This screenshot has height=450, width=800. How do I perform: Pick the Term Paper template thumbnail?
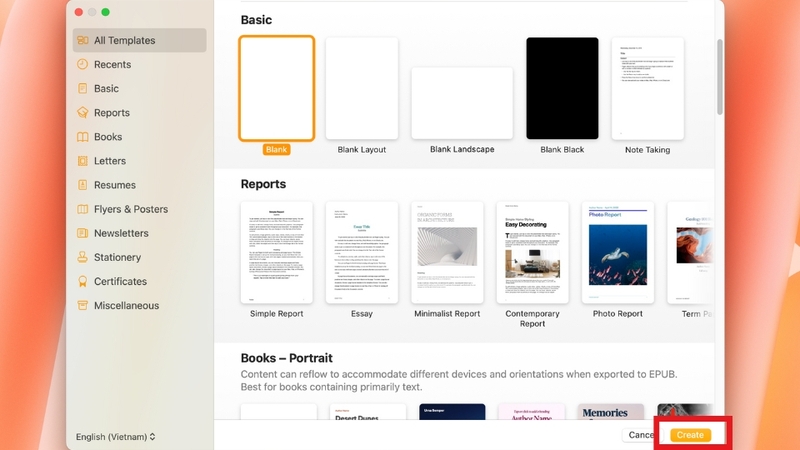pyautogui.click(x=690, y=253)
